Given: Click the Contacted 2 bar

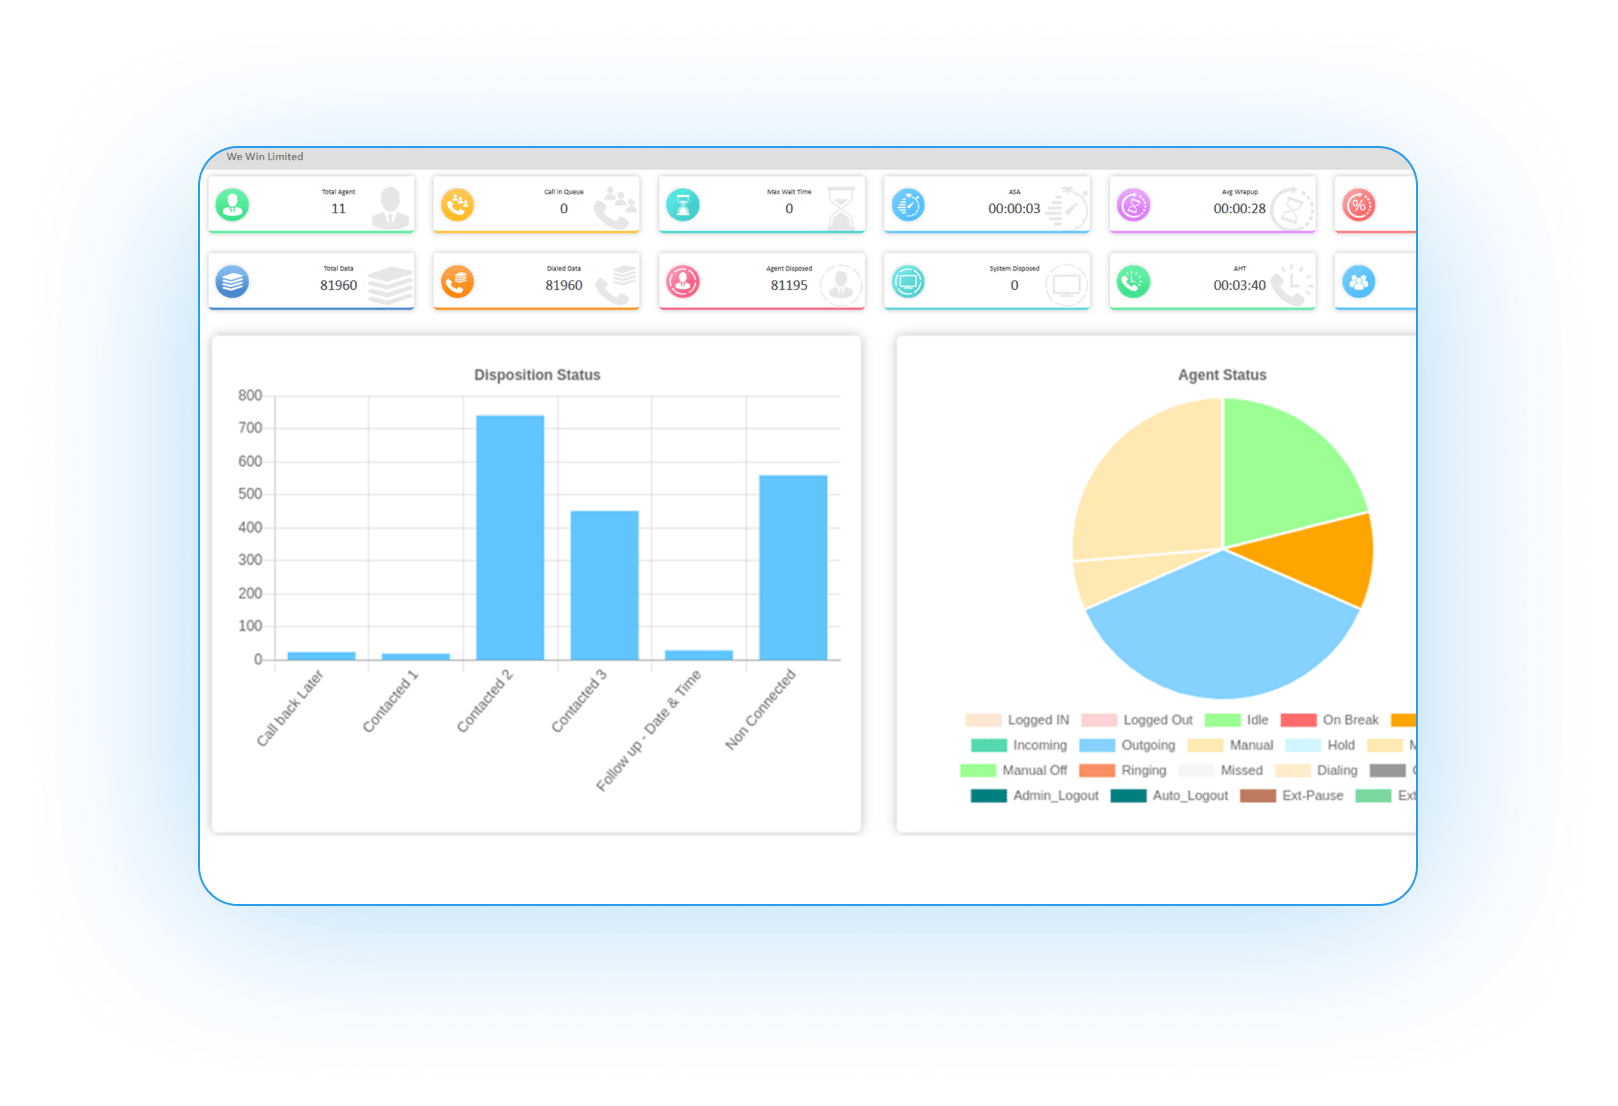Looking at the screenshot, I should click(x=510, y=538).
